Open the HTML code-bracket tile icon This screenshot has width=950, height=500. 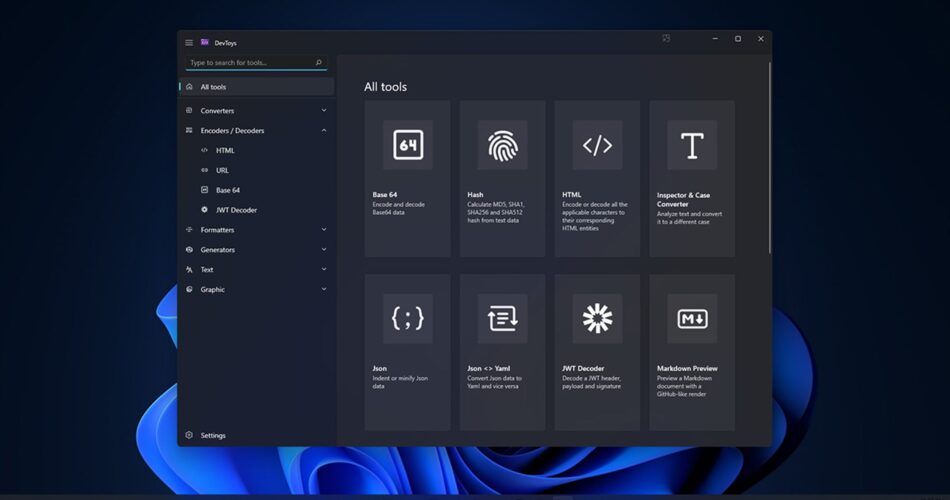tap(597, 145)
